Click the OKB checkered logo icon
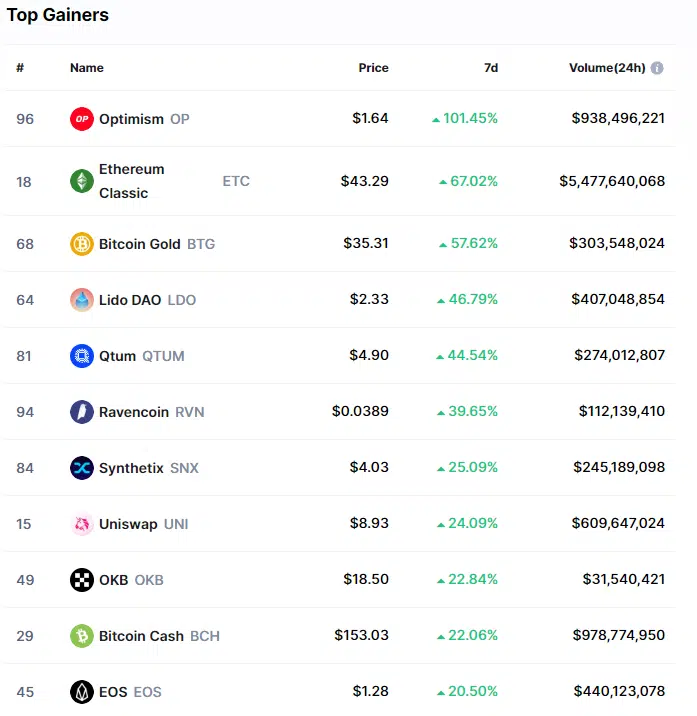The image size is (697, 716). point(82,580)
